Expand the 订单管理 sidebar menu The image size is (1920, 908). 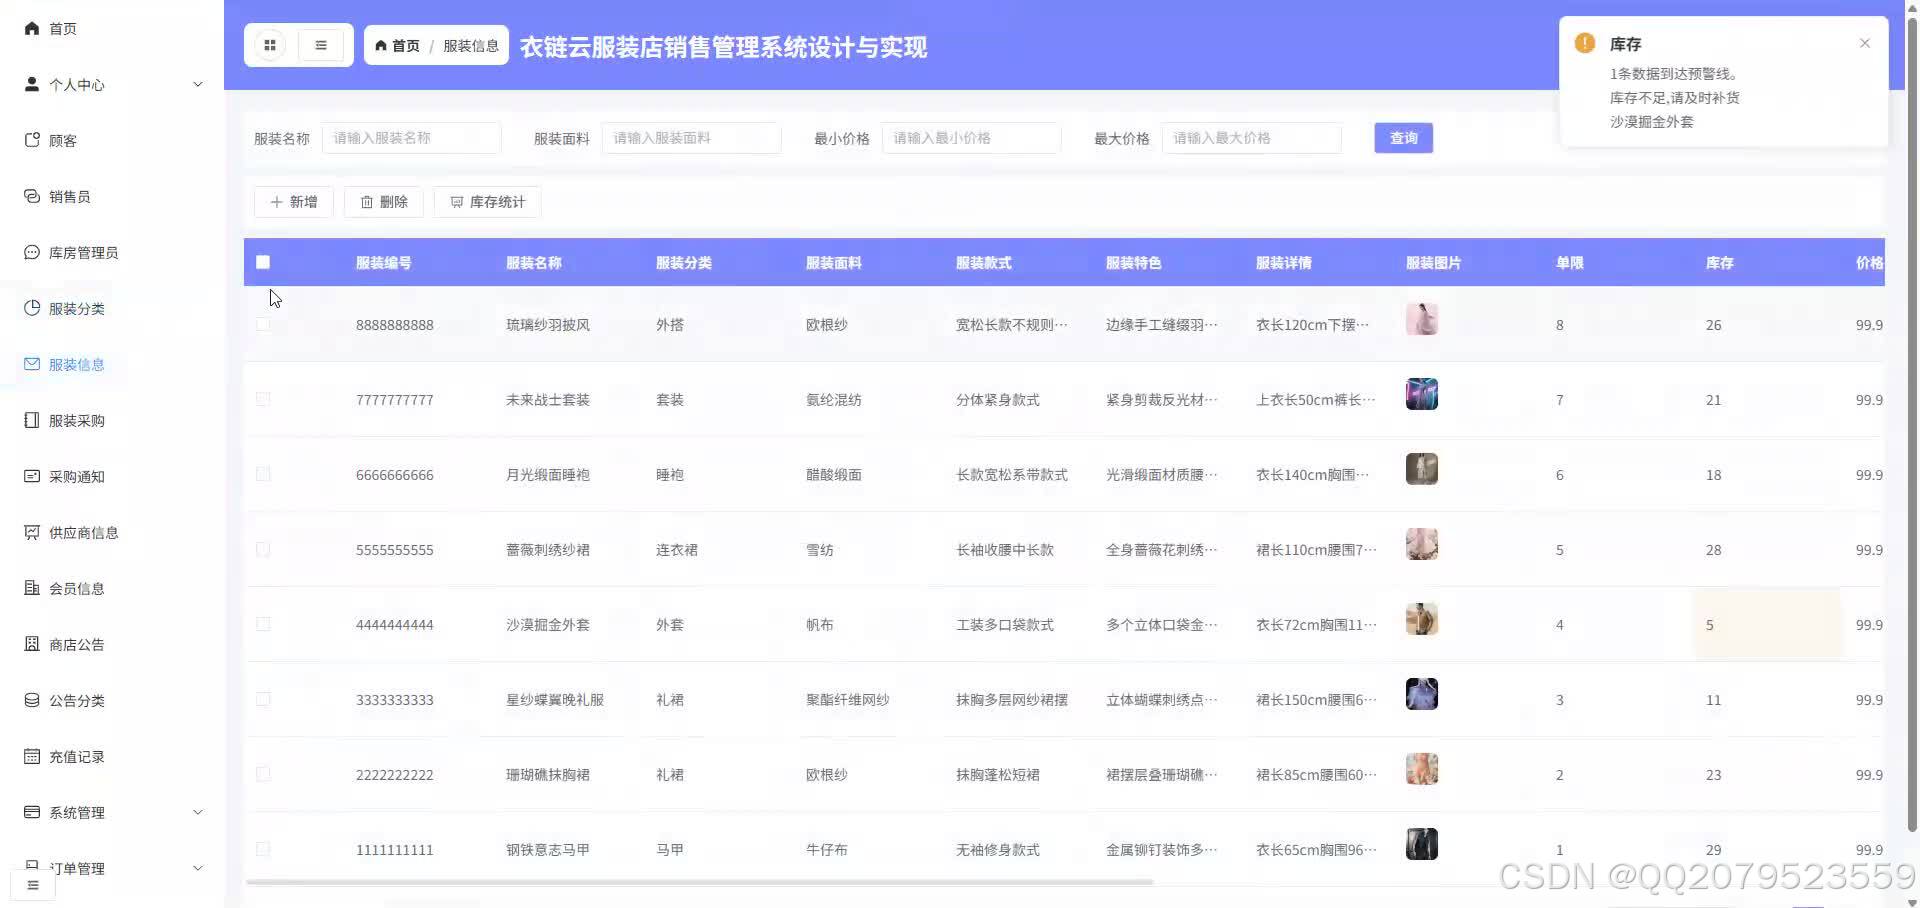112,868
